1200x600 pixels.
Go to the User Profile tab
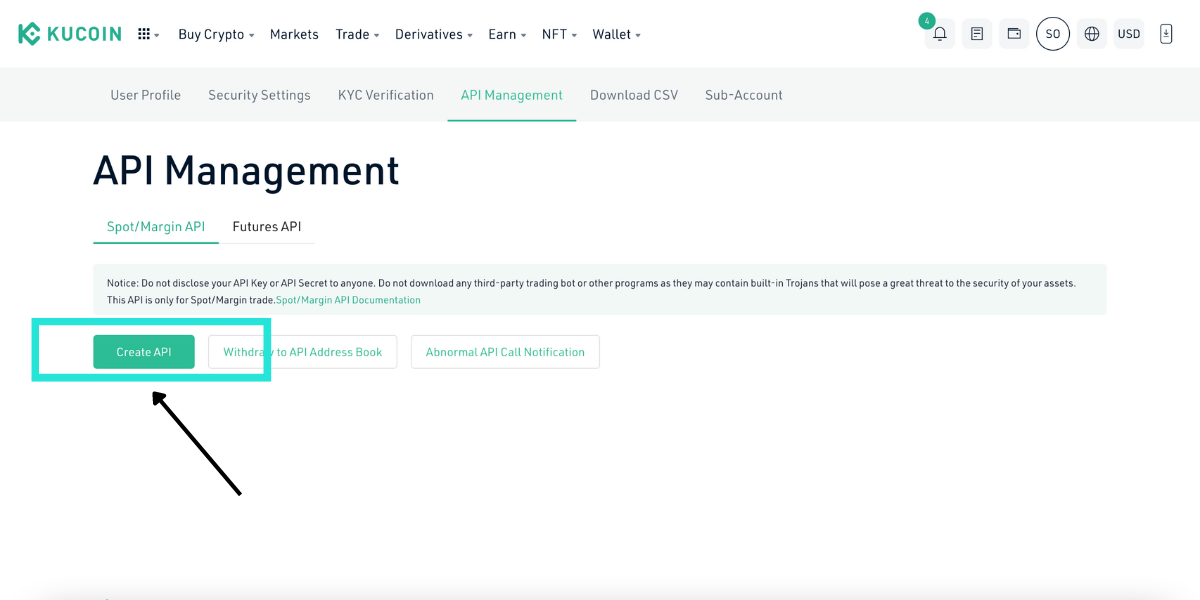point(146,95)
